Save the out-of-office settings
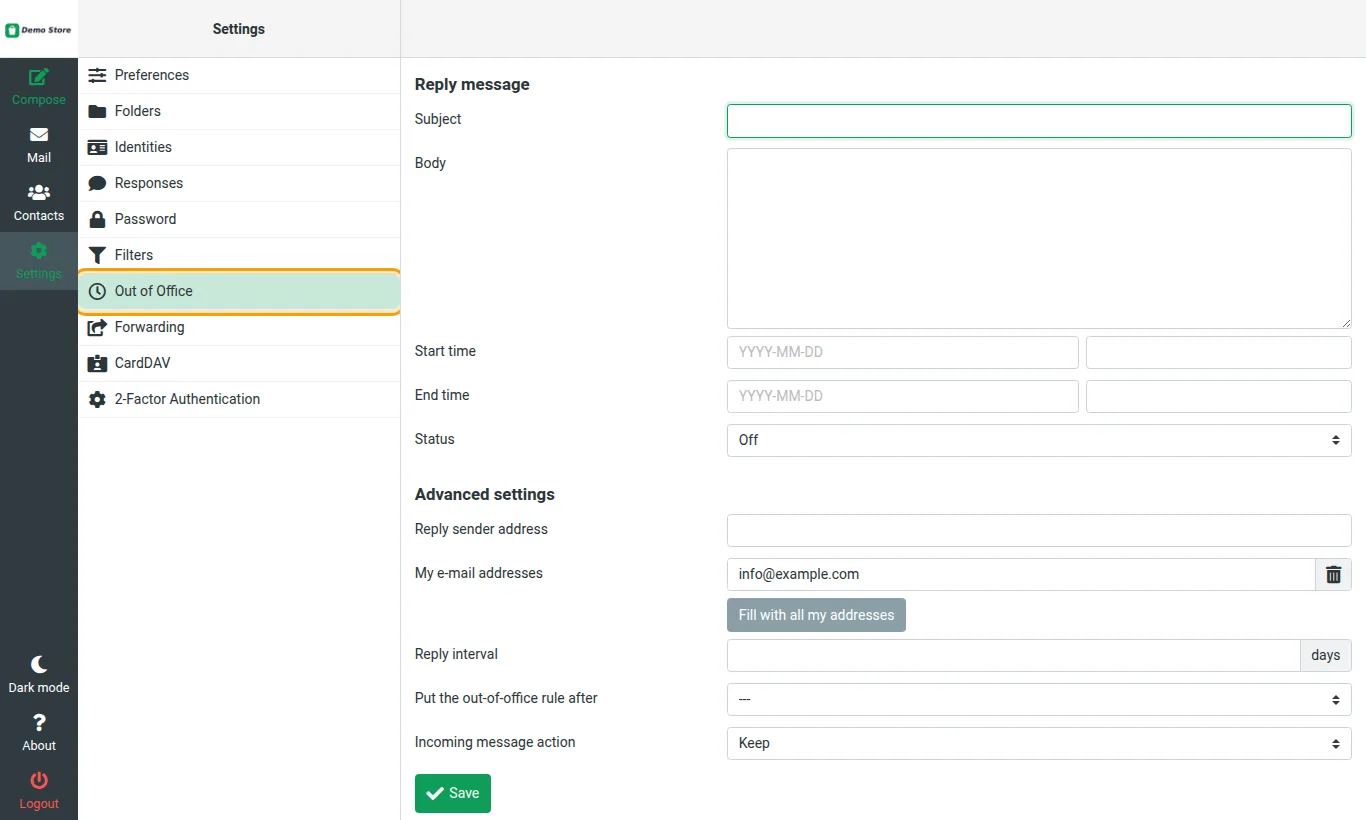 pos(453,793)
